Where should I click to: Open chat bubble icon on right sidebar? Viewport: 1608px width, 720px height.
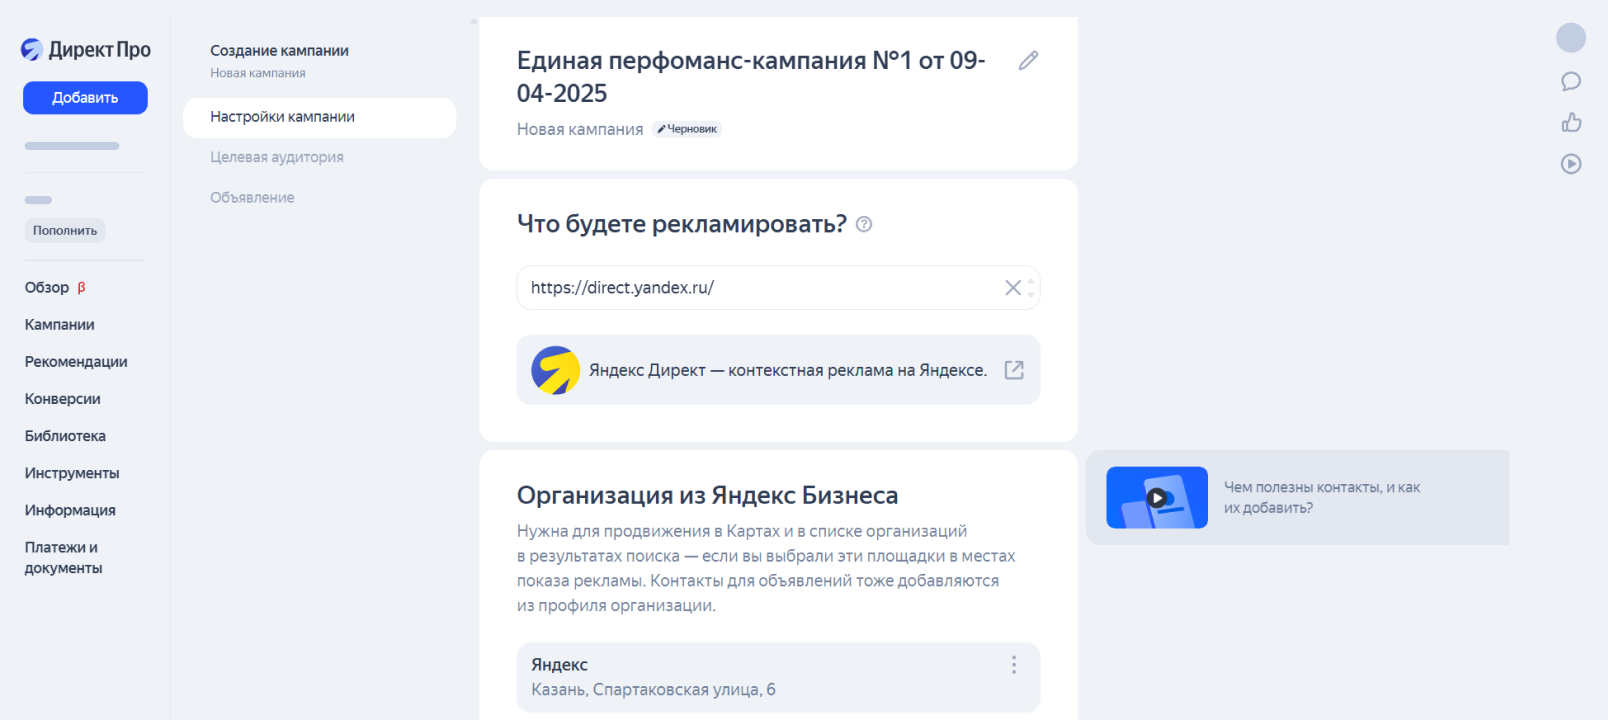click(x=1571, y=81)
